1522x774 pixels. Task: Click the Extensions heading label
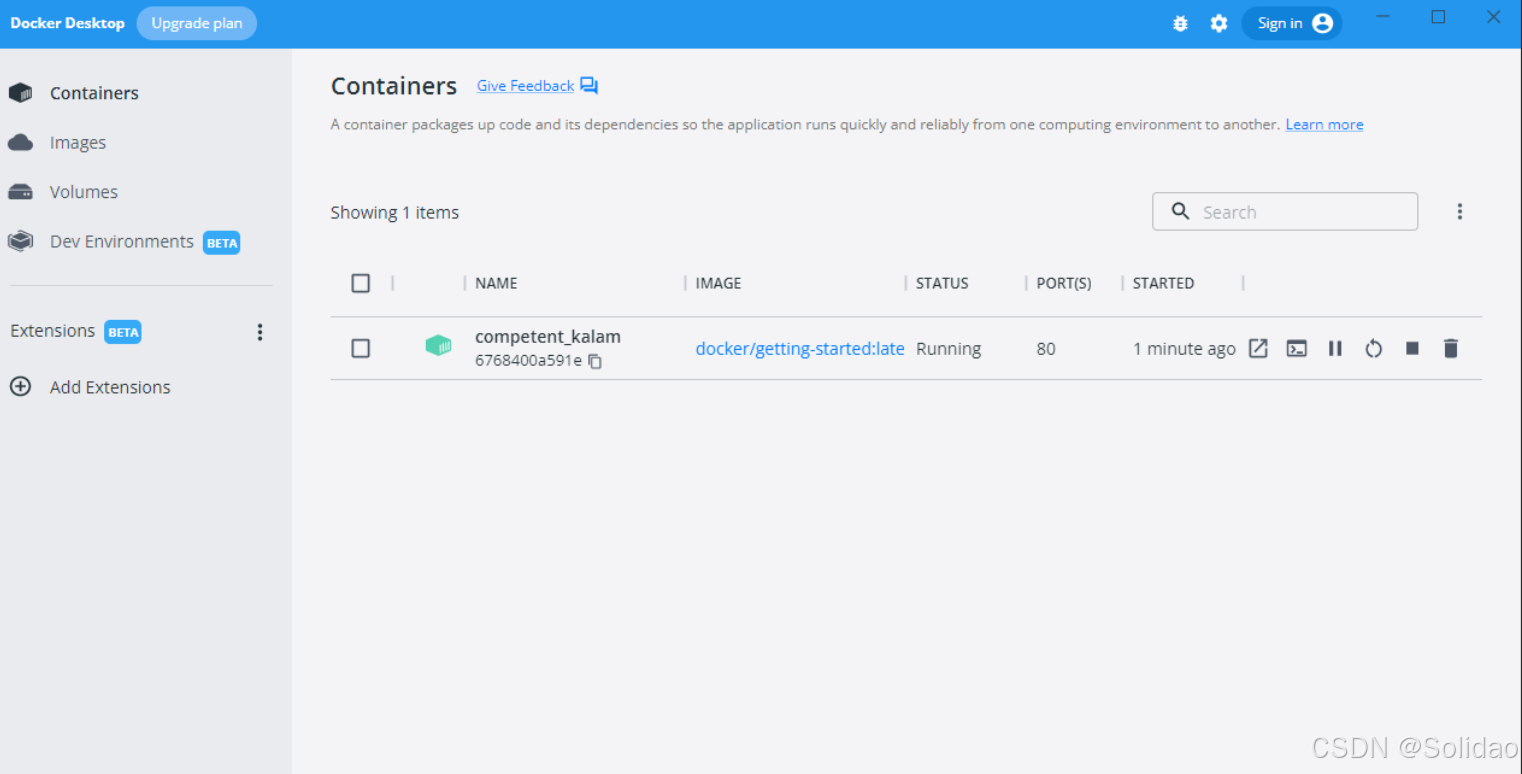tap(52, 331)
